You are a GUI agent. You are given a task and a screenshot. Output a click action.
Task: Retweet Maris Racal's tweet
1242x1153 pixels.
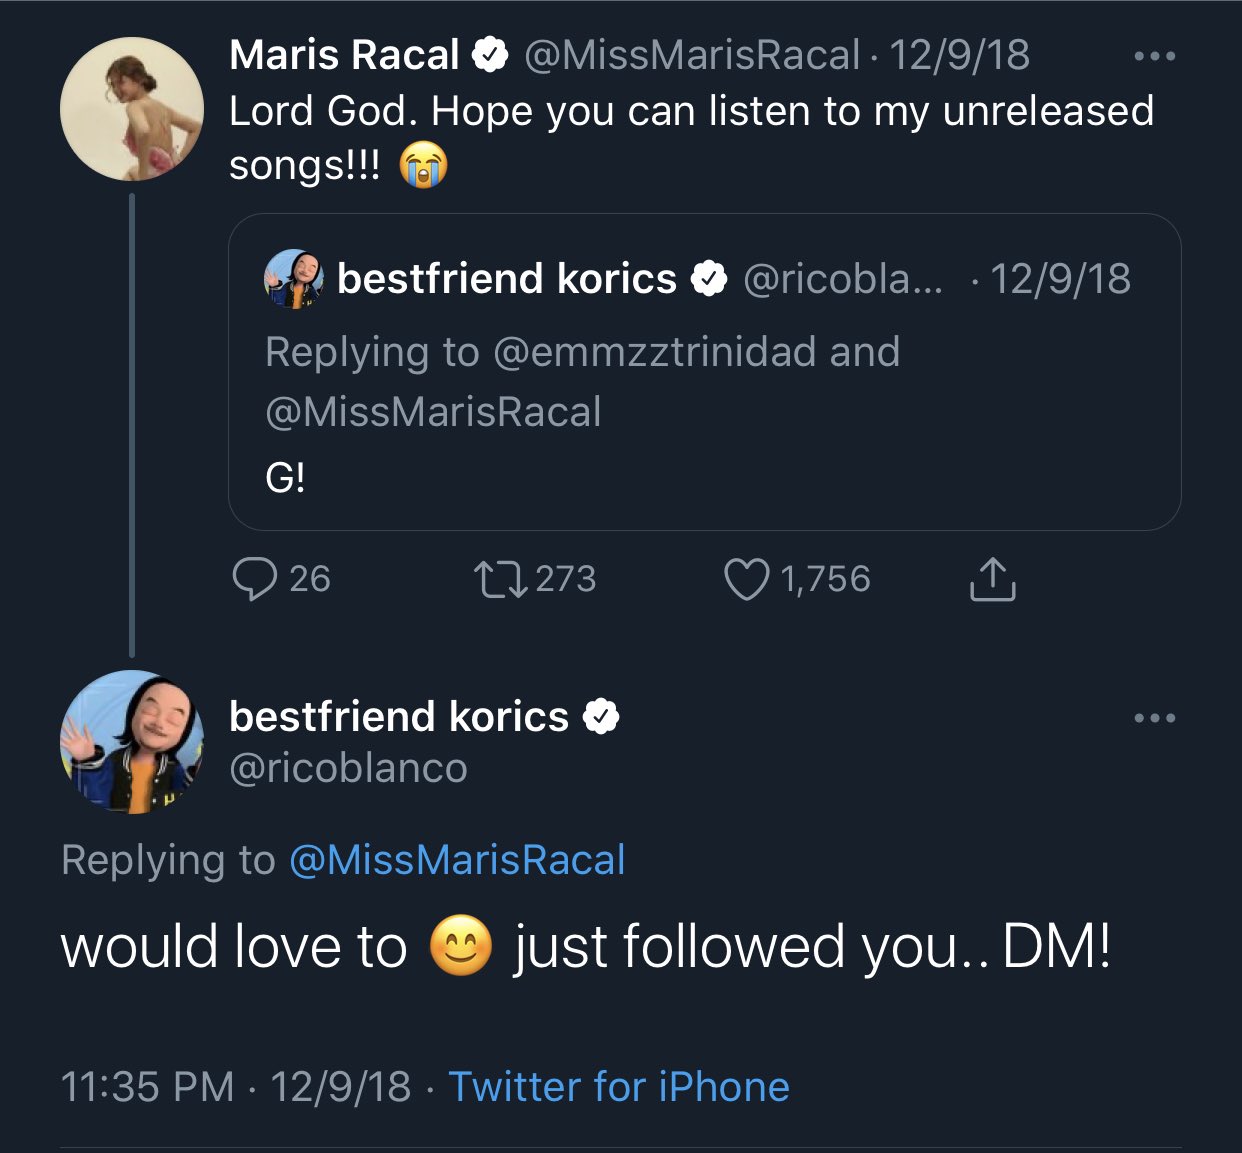(x=500, y=579)
